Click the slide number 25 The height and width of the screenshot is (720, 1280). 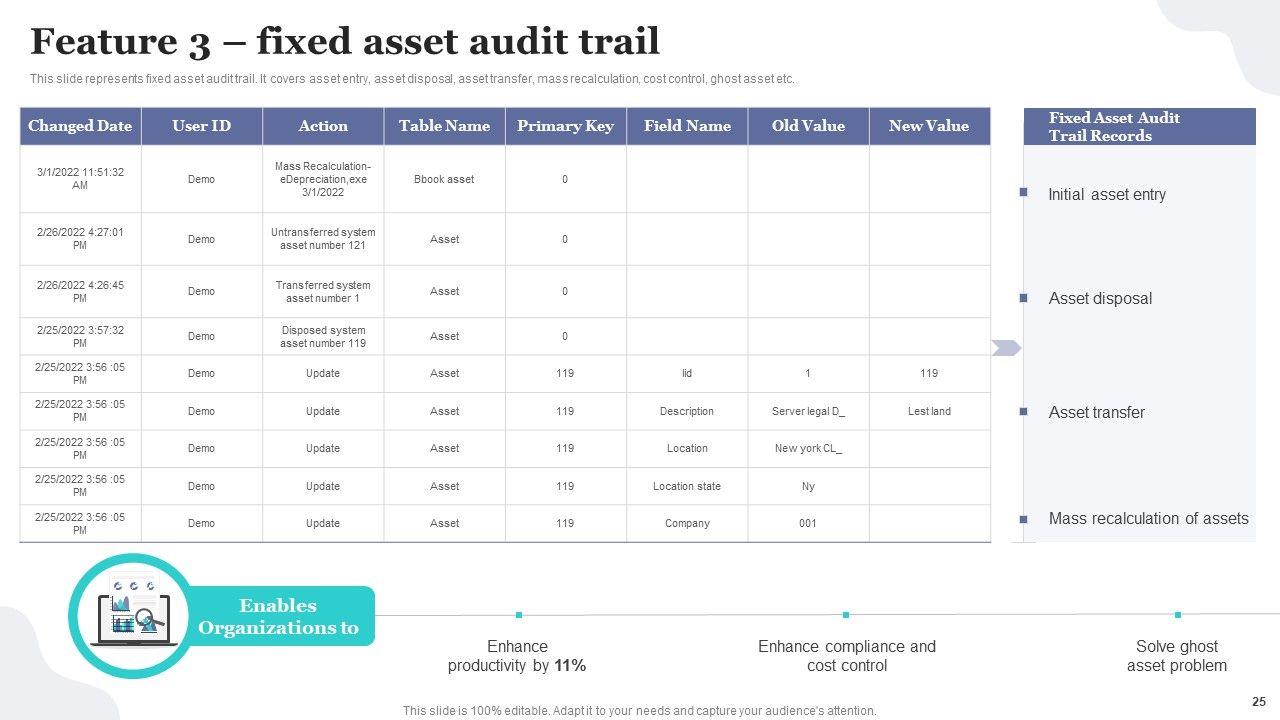coord(1258,702)
